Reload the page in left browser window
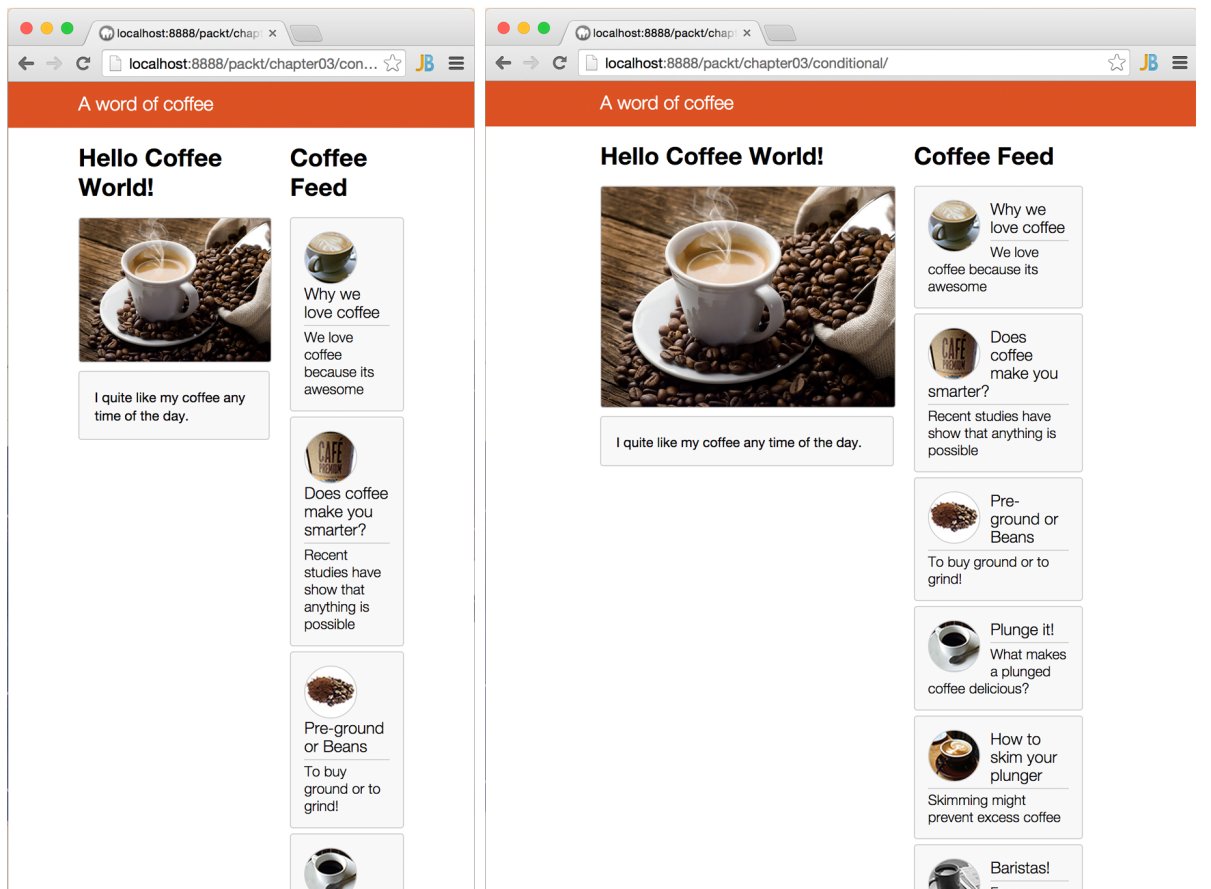1211x889 pixels. tap(83, 64)
